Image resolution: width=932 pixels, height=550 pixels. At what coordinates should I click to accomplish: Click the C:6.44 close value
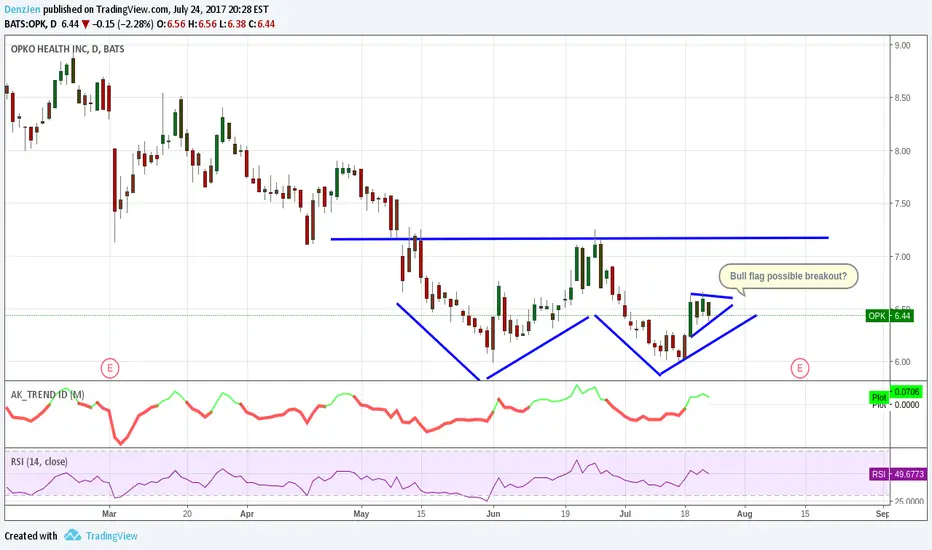point(262,24)
